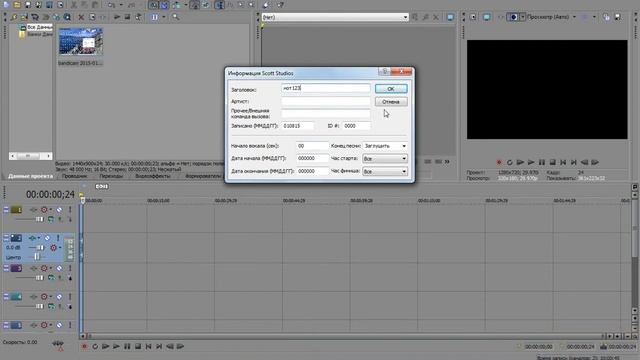Click Play under the preview window
The height and width of the screenshot is (360, 640).
(x=531, y=162)
